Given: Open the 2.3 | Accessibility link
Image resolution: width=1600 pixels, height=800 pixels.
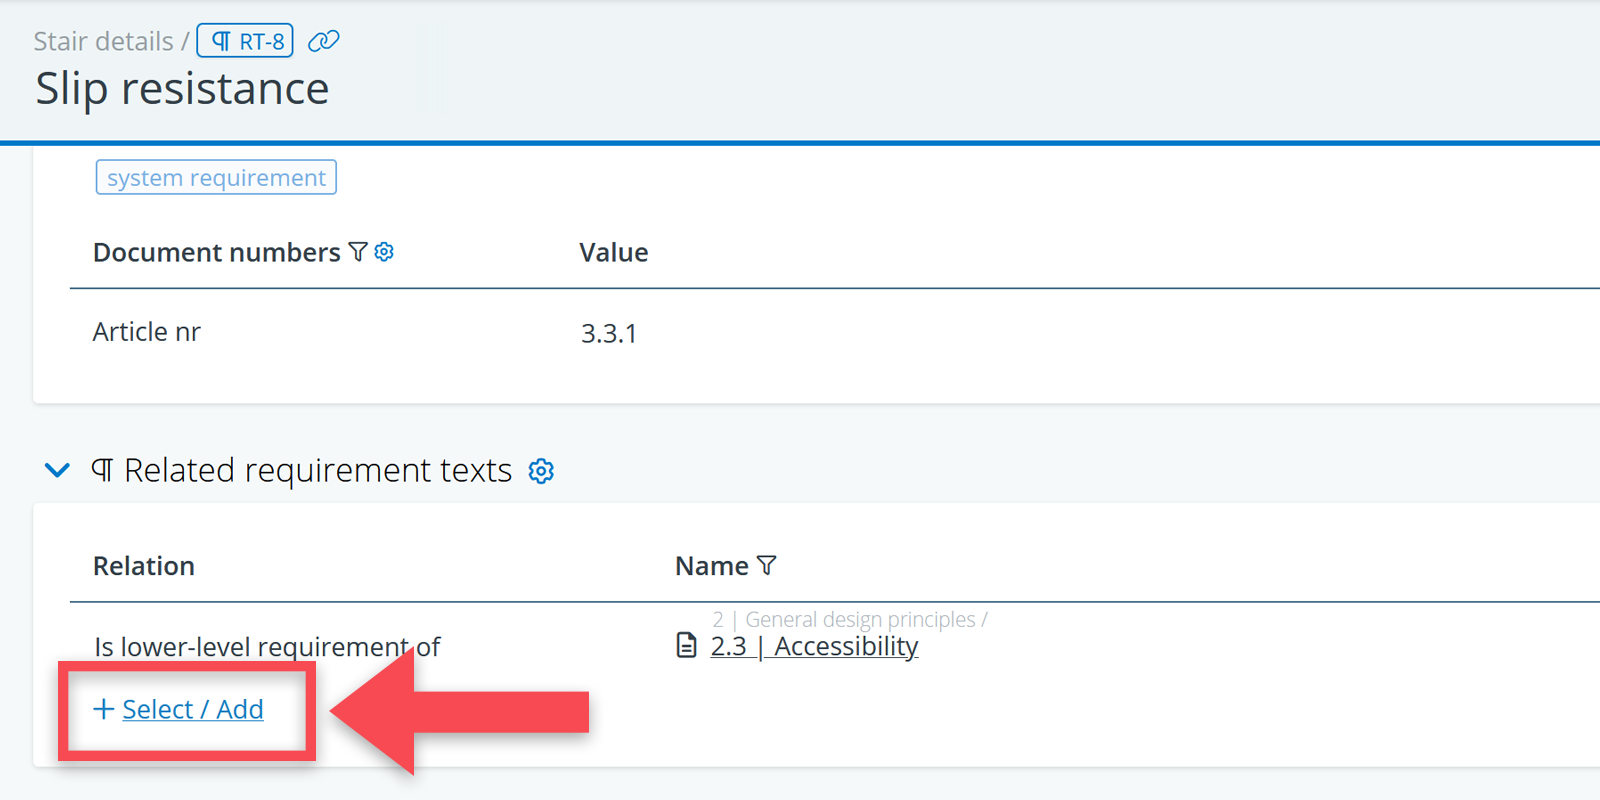Looking at the screenshot, I should coord(814,647).
